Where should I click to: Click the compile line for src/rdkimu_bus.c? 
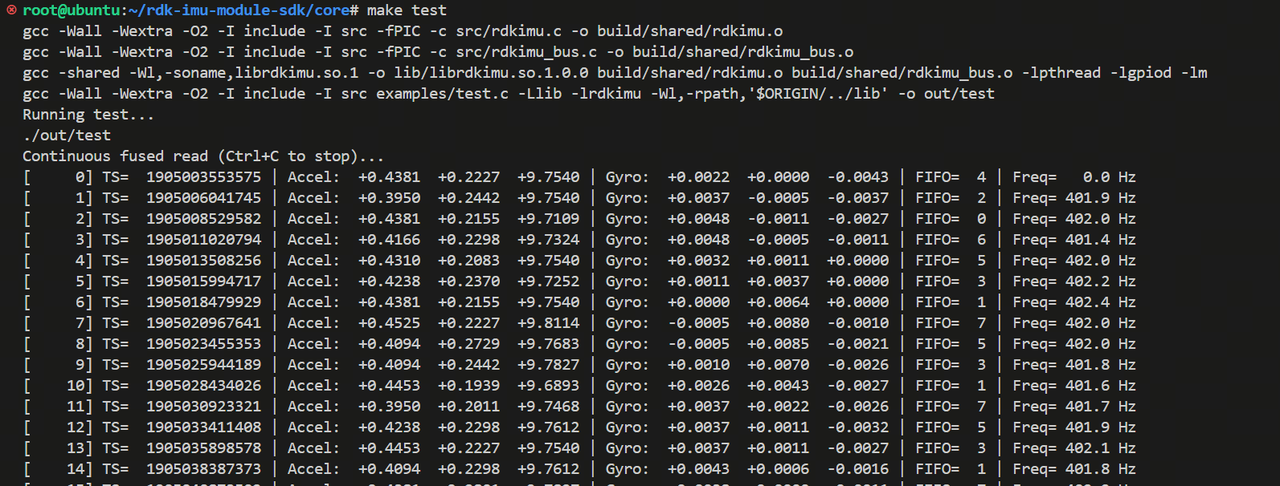[x=438, y=52]
